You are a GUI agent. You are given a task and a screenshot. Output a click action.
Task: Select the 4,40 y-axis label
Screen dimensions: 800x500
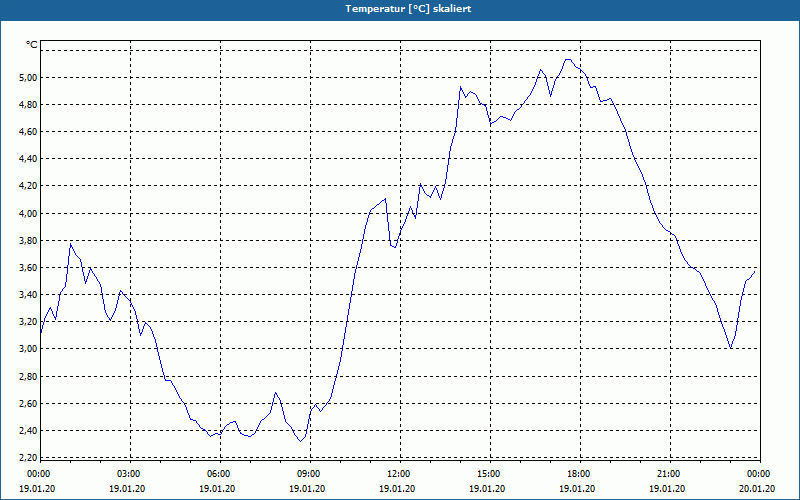(x=27, y=159)
